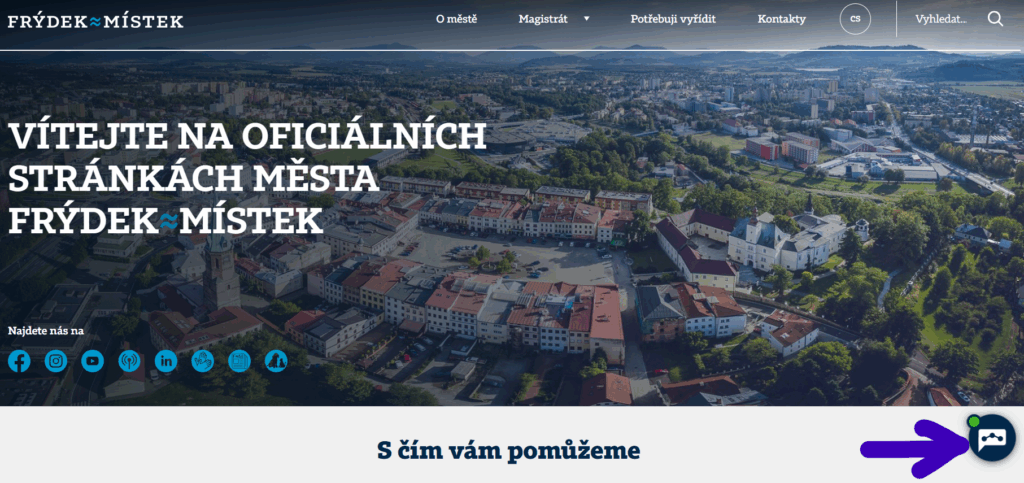This screenshot has height=483, width=1024.
Task: Go to the Kontakty page
Action: click(781, 19)
